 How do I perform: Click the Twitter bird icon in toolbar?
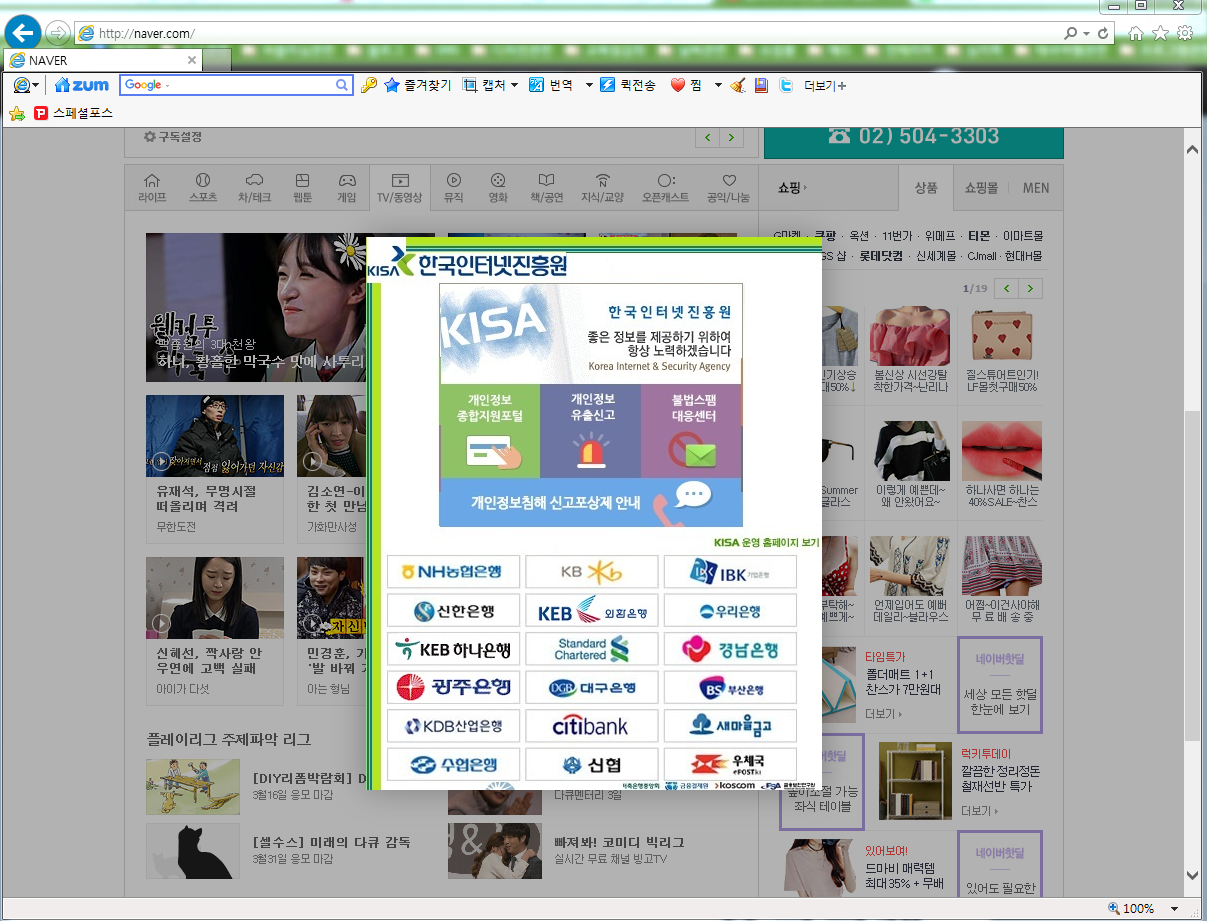[x=786, y=86]
